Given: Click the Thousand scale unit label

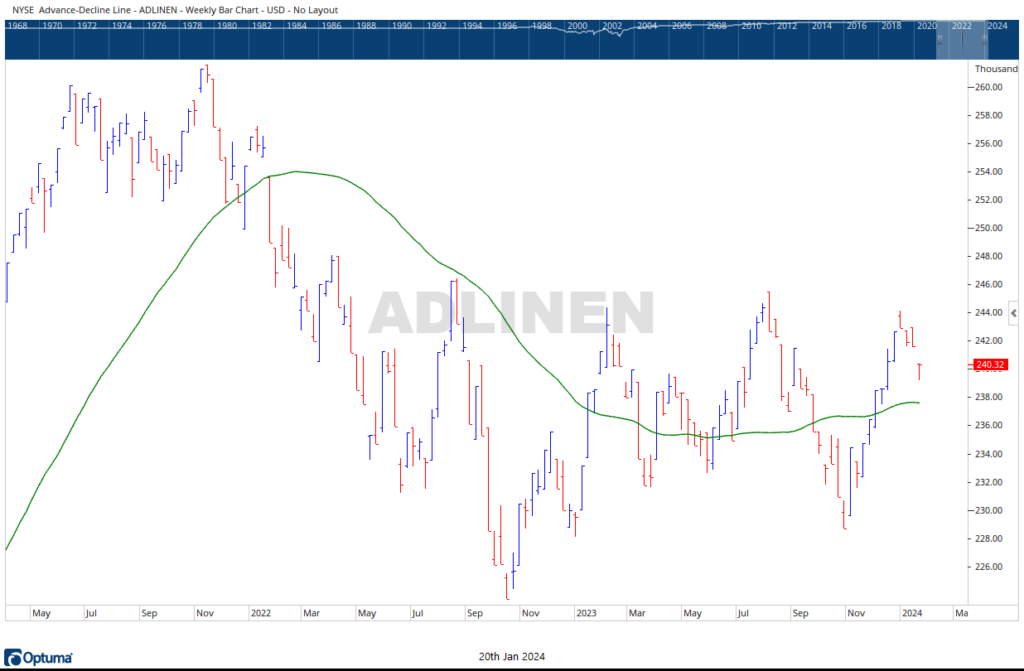Looking at the screenshot, I should [x=996, y=69].
